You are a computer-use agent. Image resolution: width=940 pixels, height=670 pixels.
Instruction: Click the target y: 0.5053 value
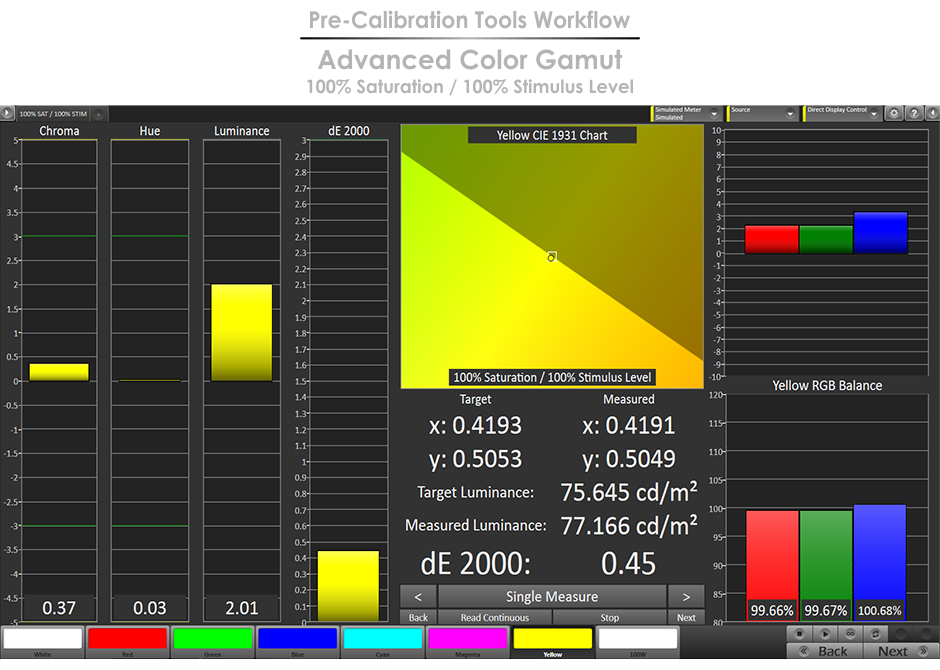point(475,459)
